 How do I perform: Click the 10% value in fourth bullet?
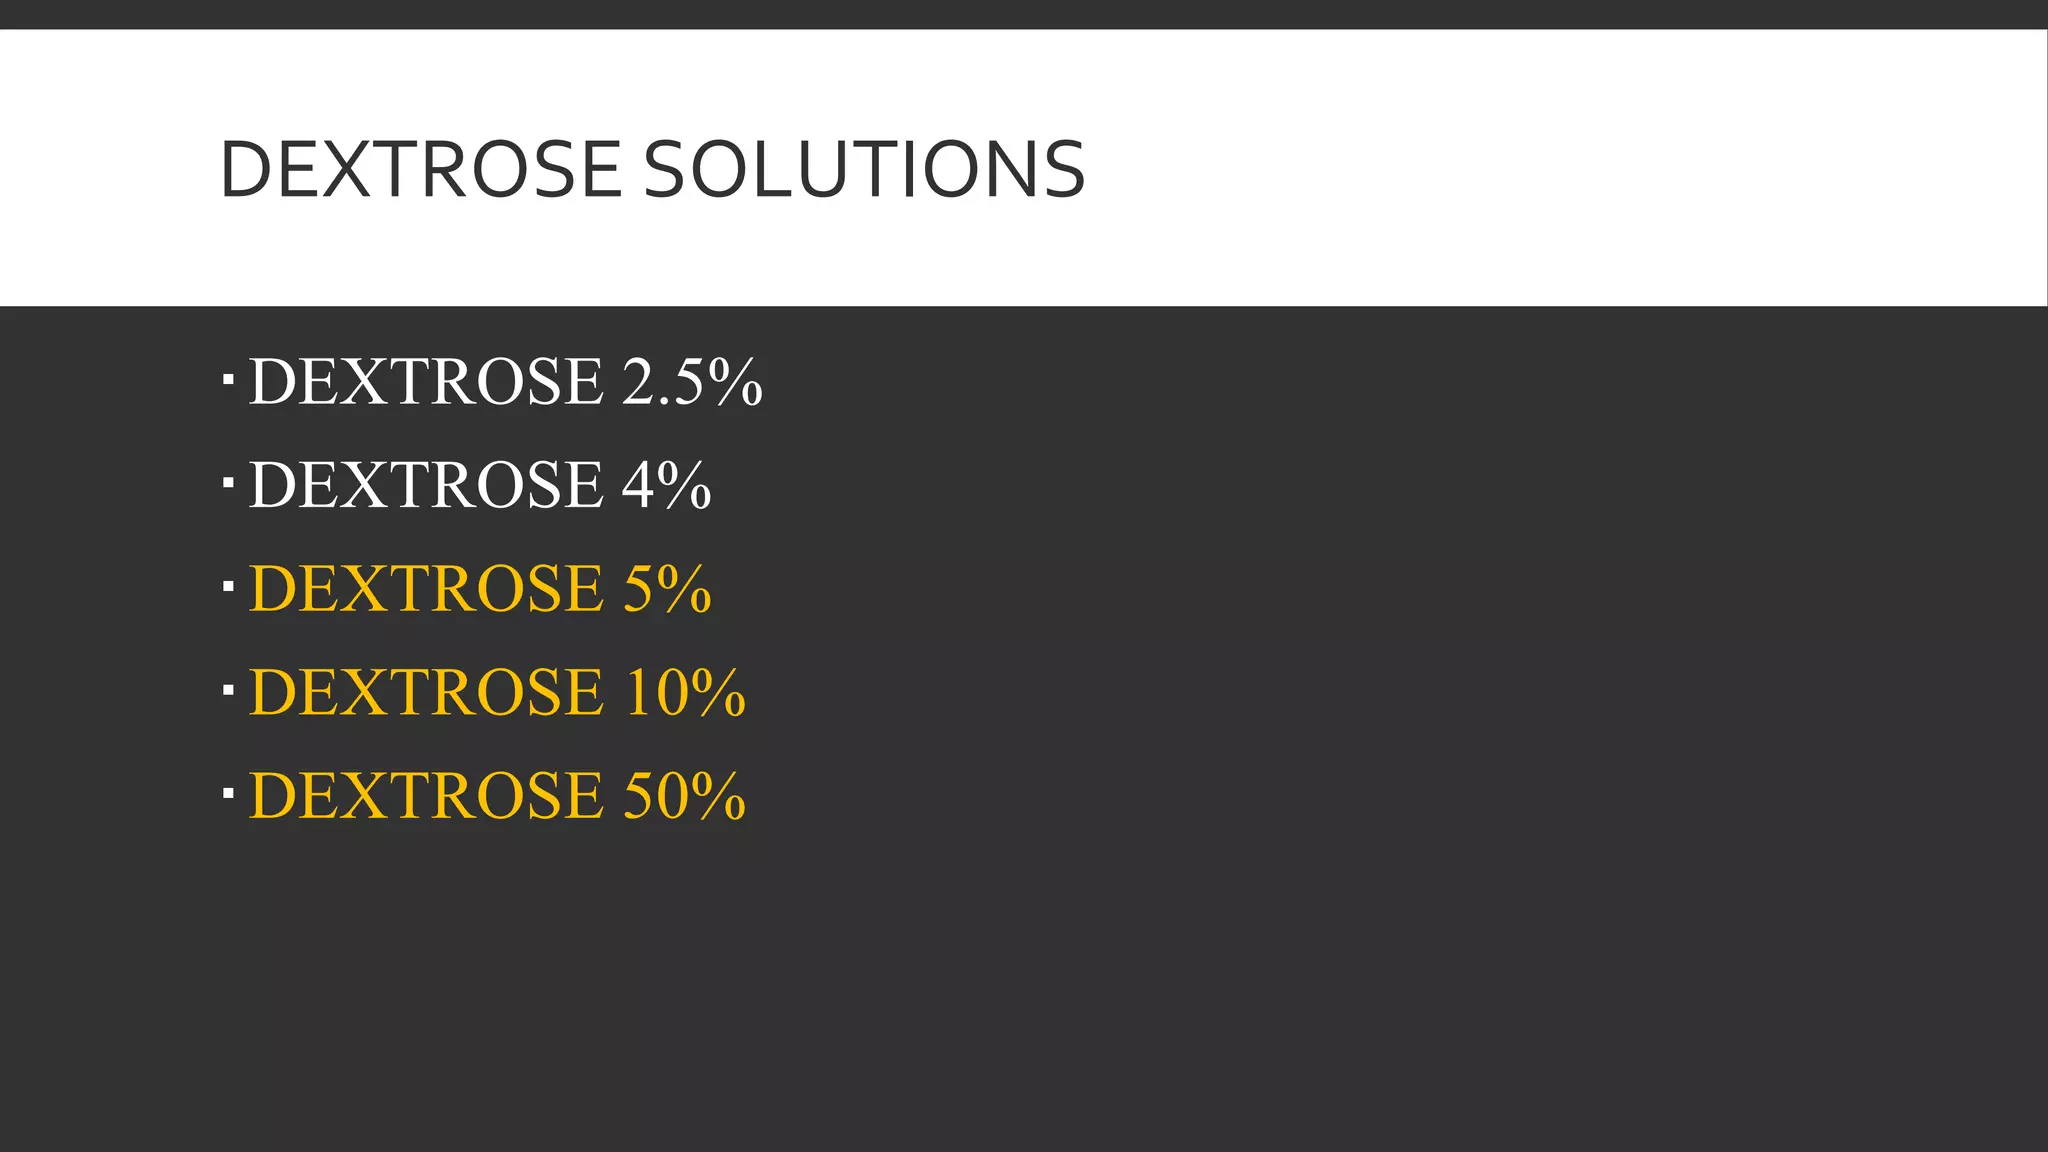click(x=685, y=692)
